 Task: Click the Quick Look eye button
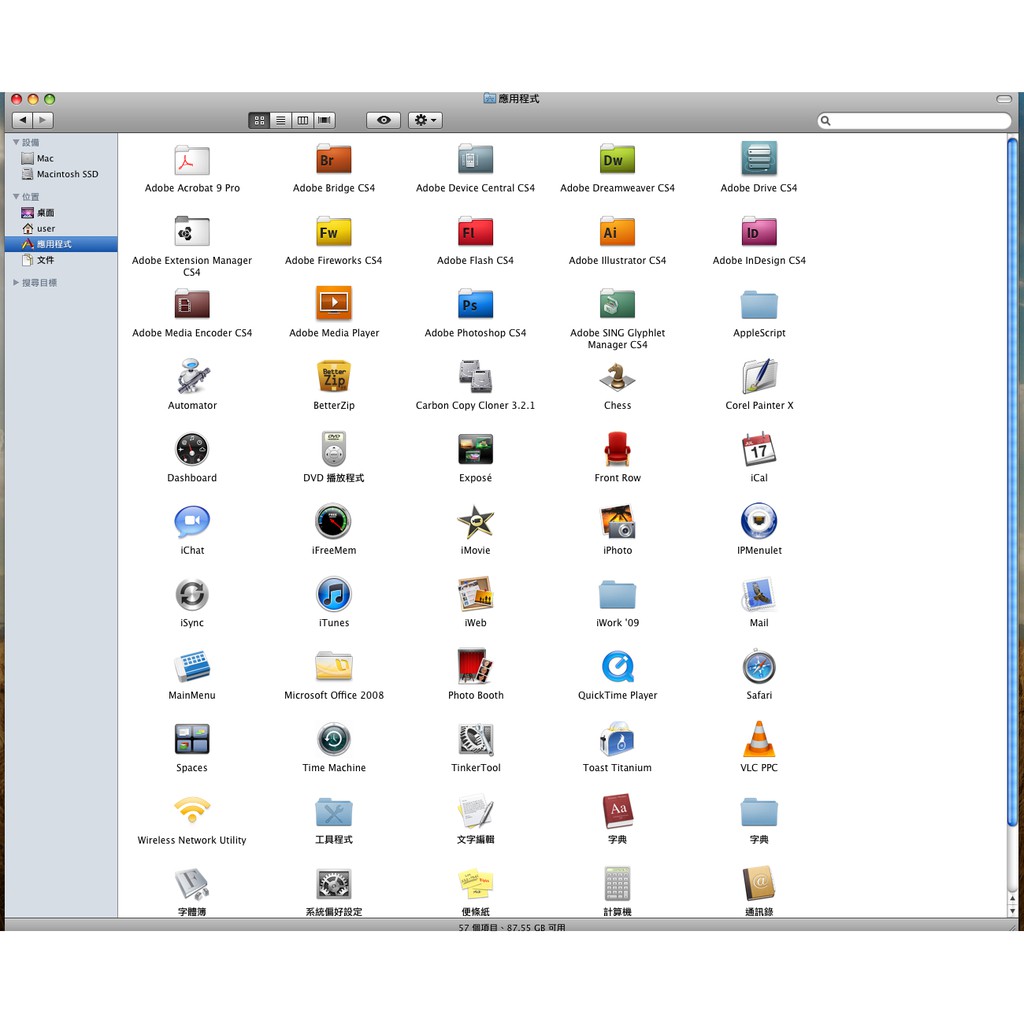tap(383, 120)
